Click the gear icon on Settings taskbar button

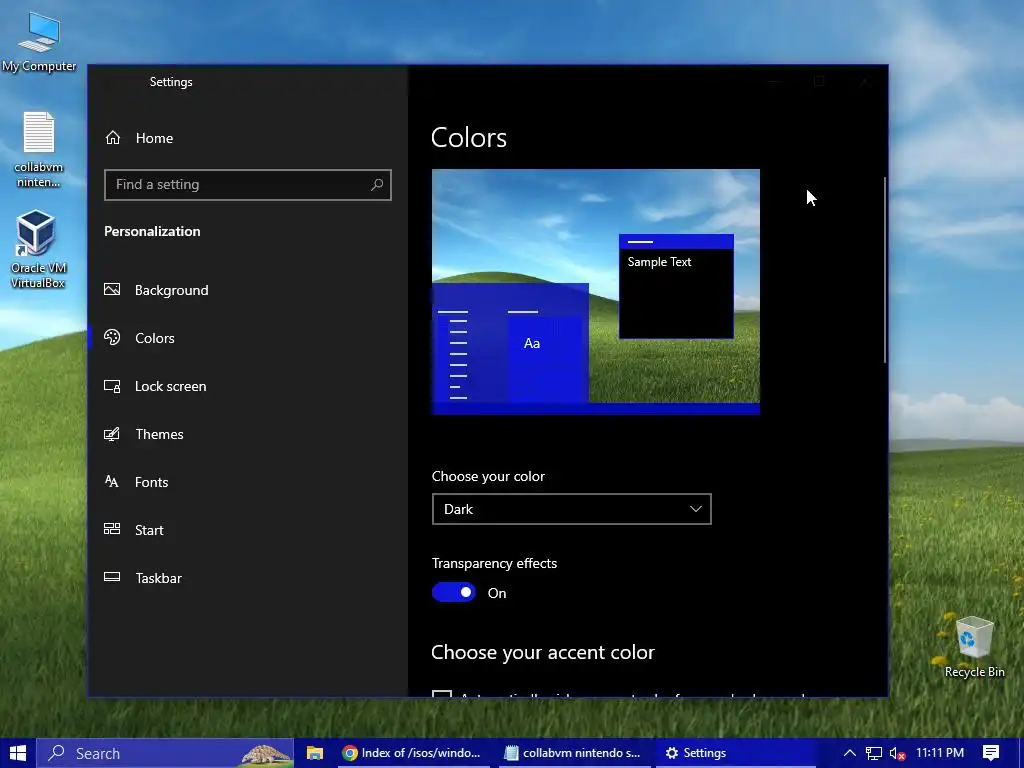coord(671,753)
